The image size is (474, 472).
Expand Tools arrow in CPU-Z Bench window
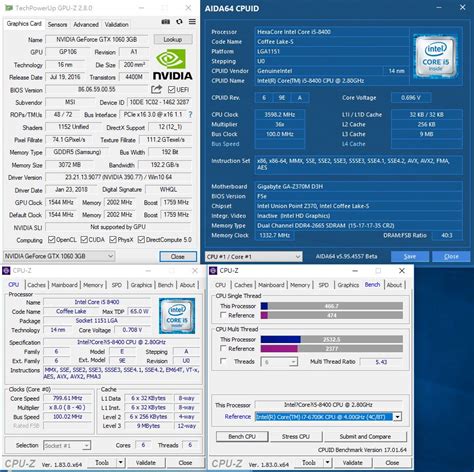pyautogui.click(x=328, y=463)
